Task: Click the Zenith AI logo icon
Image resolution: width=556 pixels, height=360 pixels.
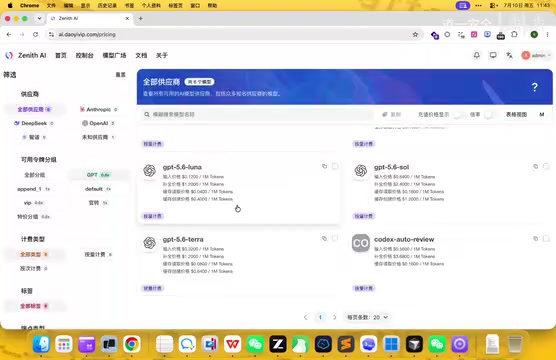Action: click(9, 55)
